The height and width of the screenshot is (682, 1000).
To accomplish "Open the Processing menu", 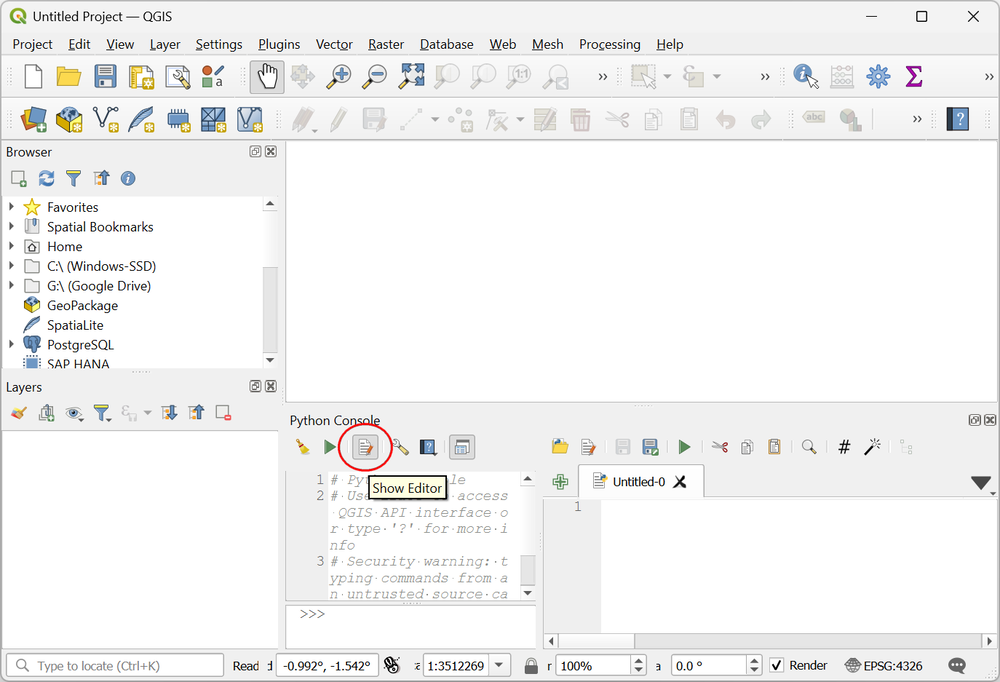I will coord(609,44).
